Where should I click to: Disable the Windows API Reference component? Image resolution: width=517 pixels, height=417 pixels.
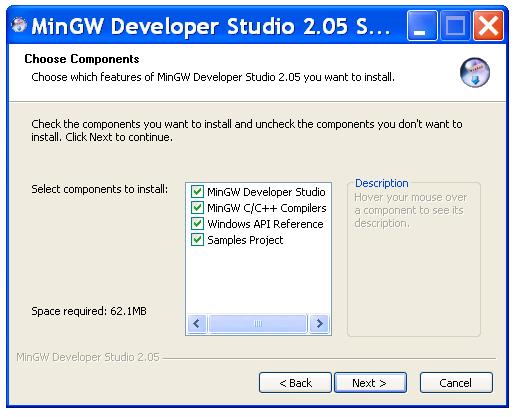coord(197,224)
